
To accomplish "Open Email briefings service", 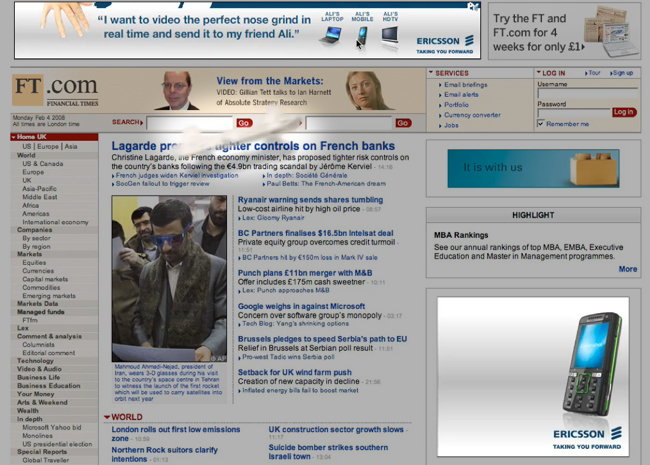I will pos(466,85).
